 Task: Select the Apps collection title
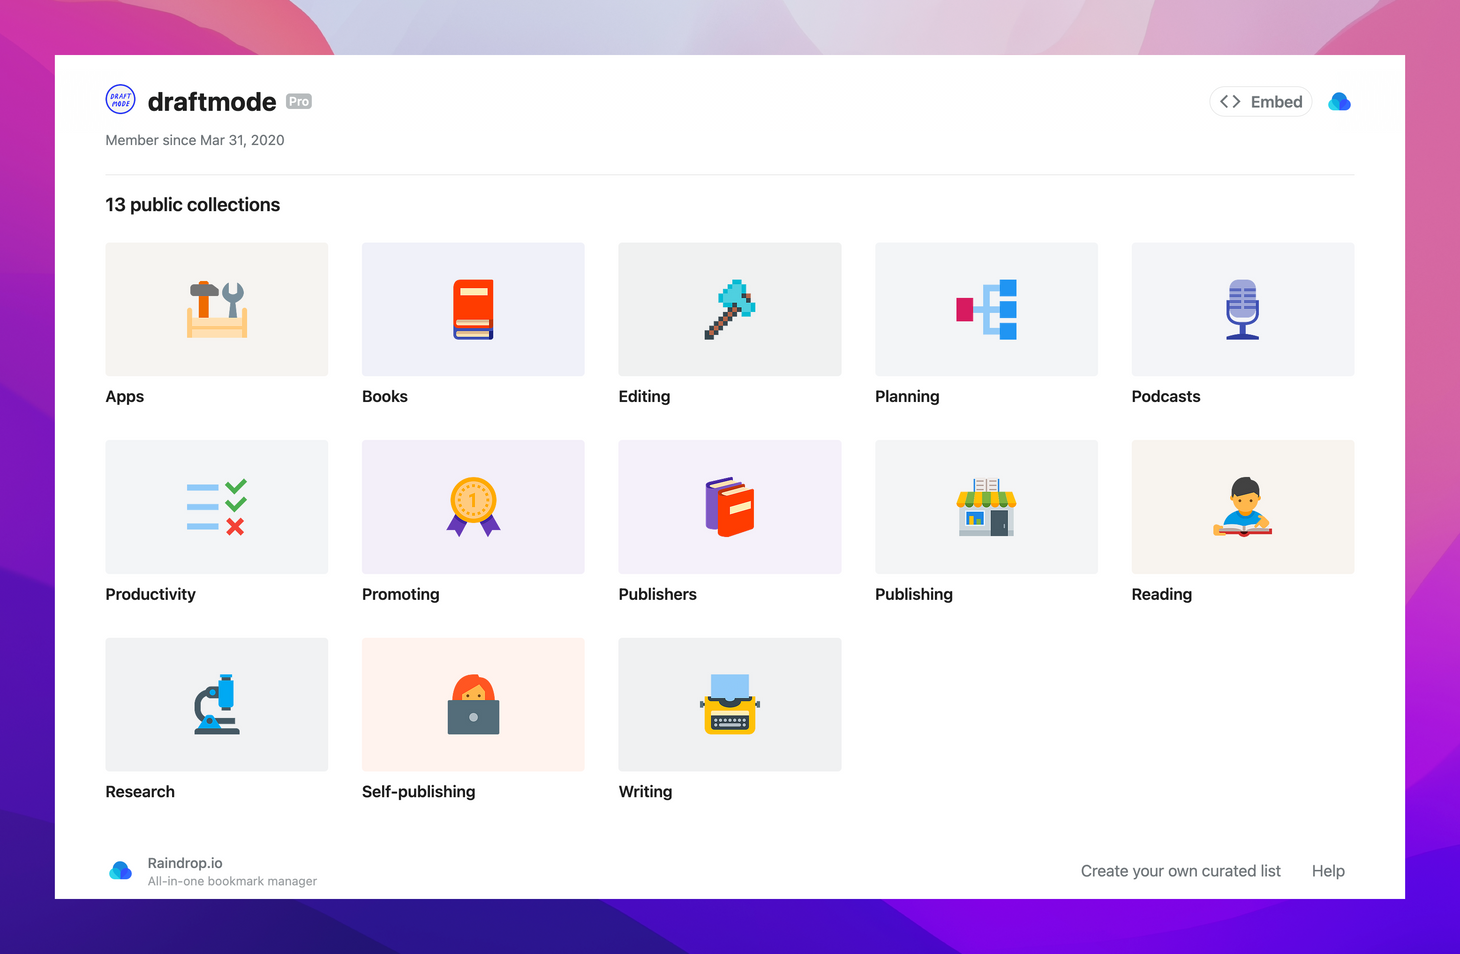pyautogui.click(x=125, y=396)
